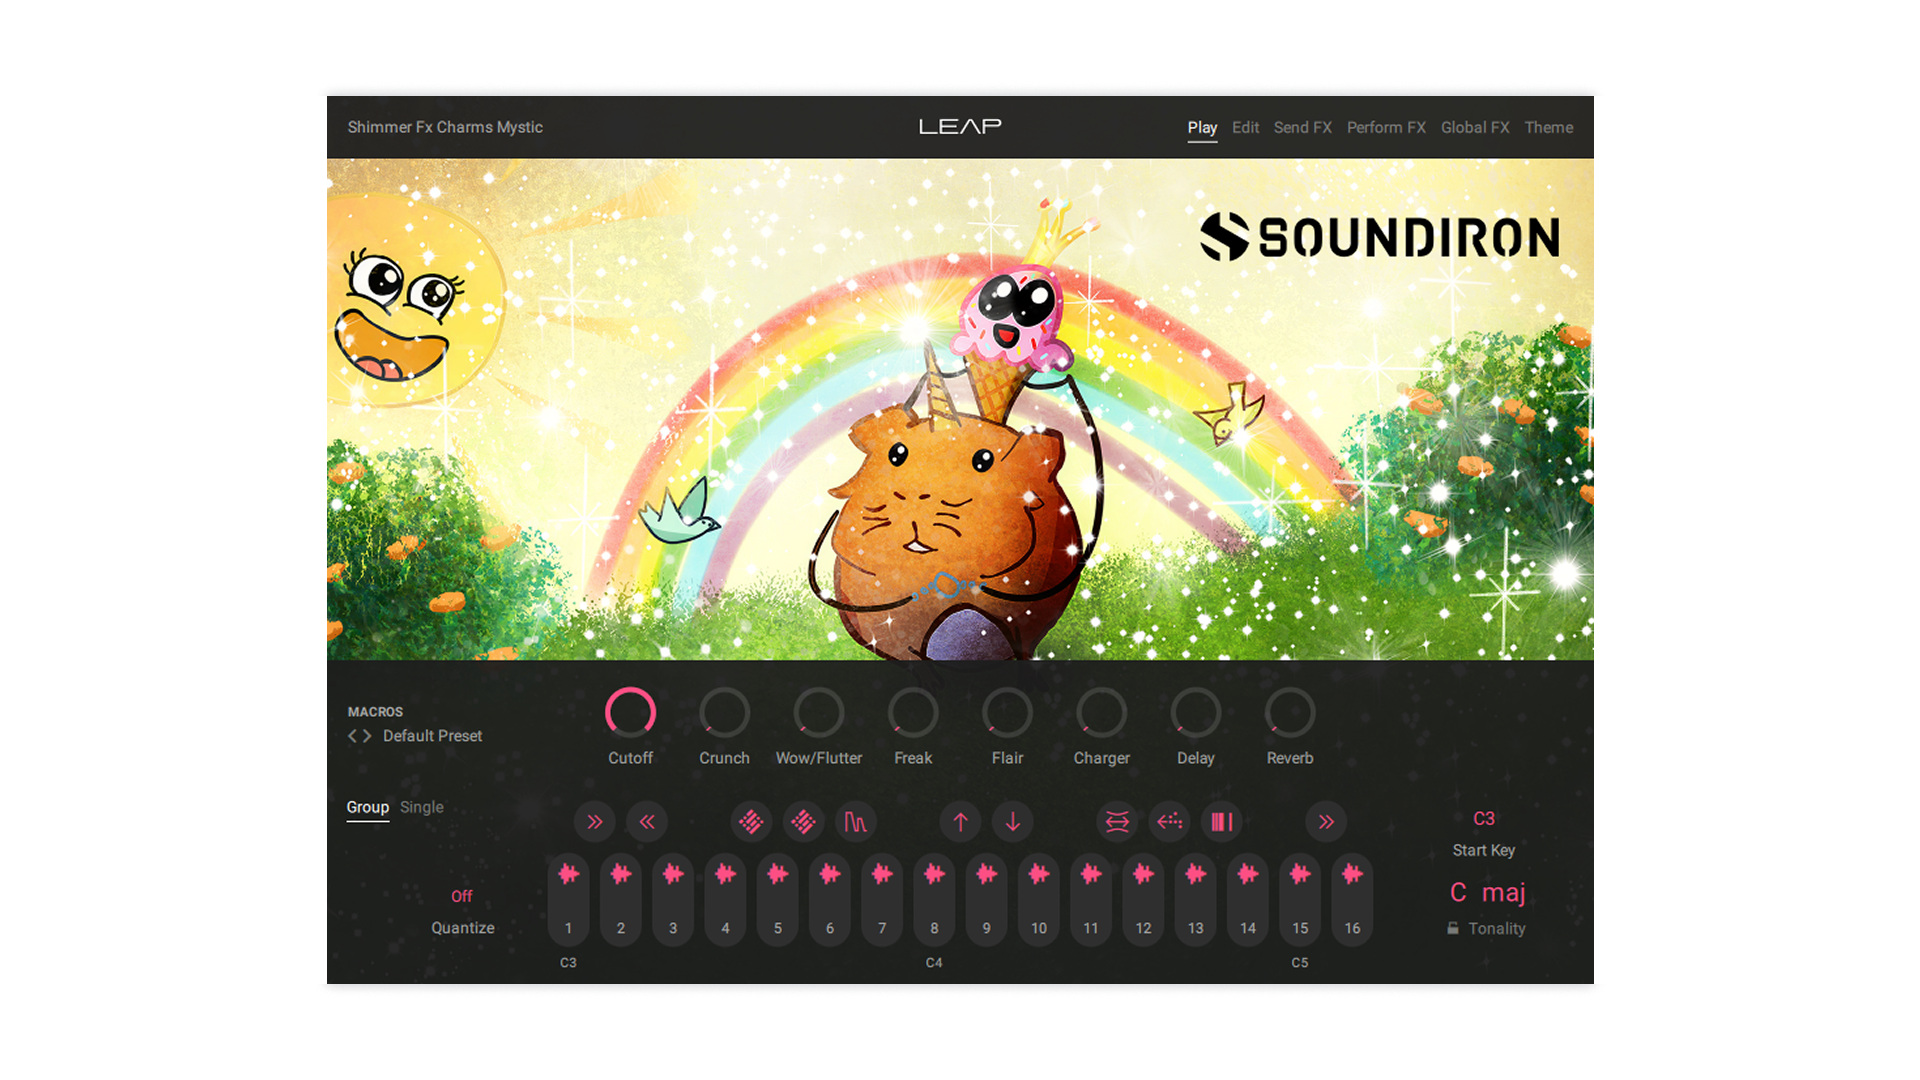Select Single mode
1920x1080 pixels.
[421, 807]
